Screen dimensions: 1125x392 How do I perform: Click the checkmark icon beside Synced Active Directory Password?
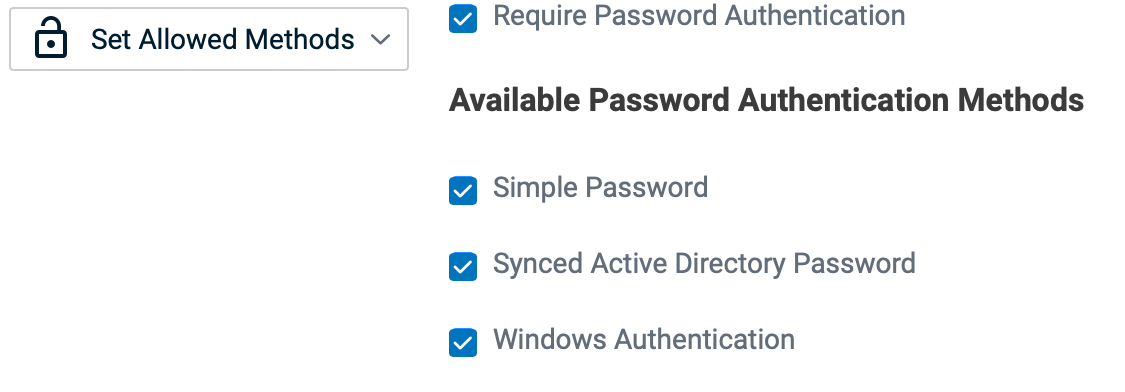click(463, 266)
